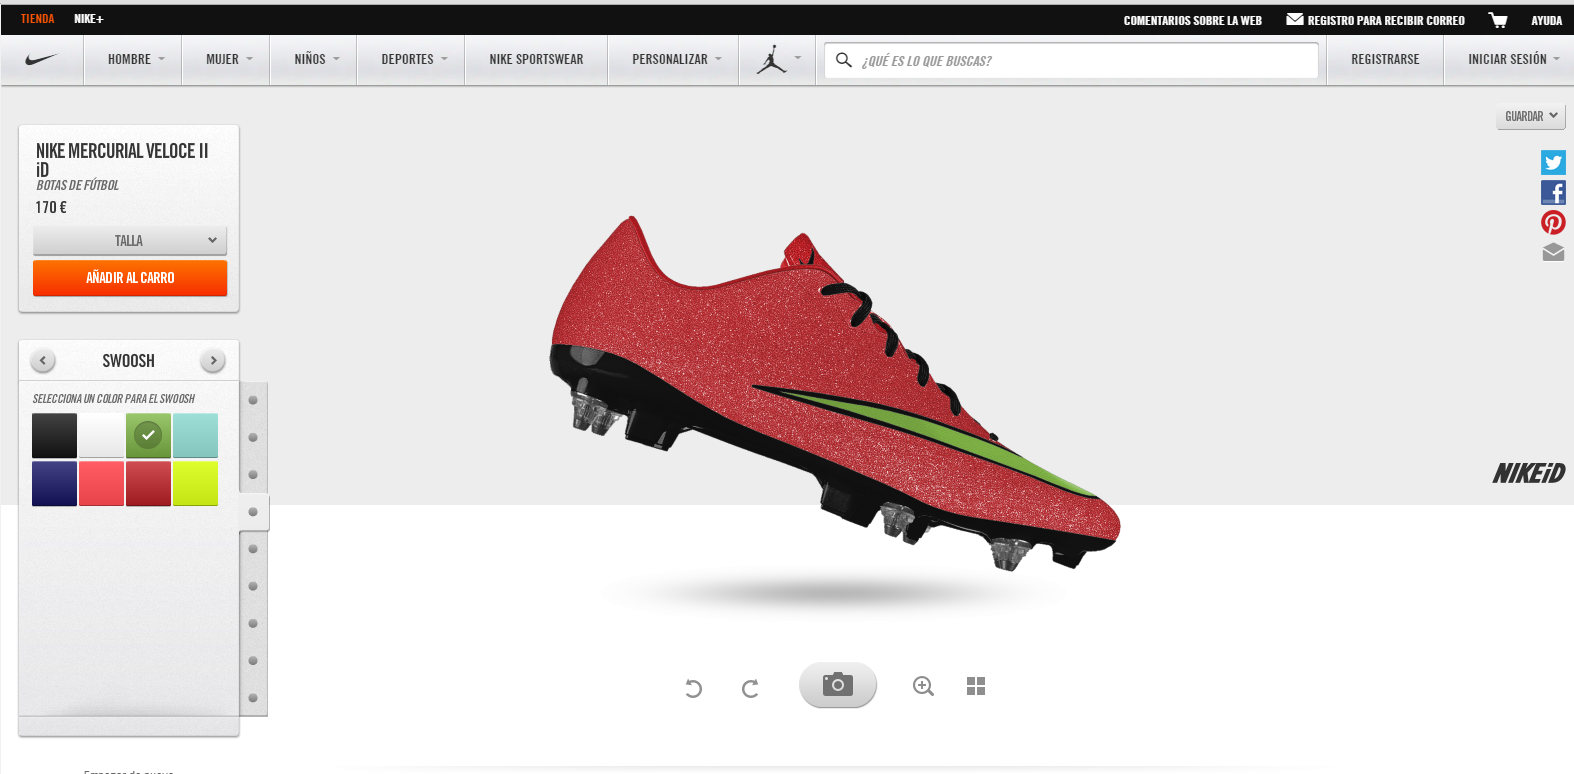Image resolution: width=1574 pixels, height=774 pixels.
Task: Open the Jordan Jumpman brand icon
Action: pos(771,60)
